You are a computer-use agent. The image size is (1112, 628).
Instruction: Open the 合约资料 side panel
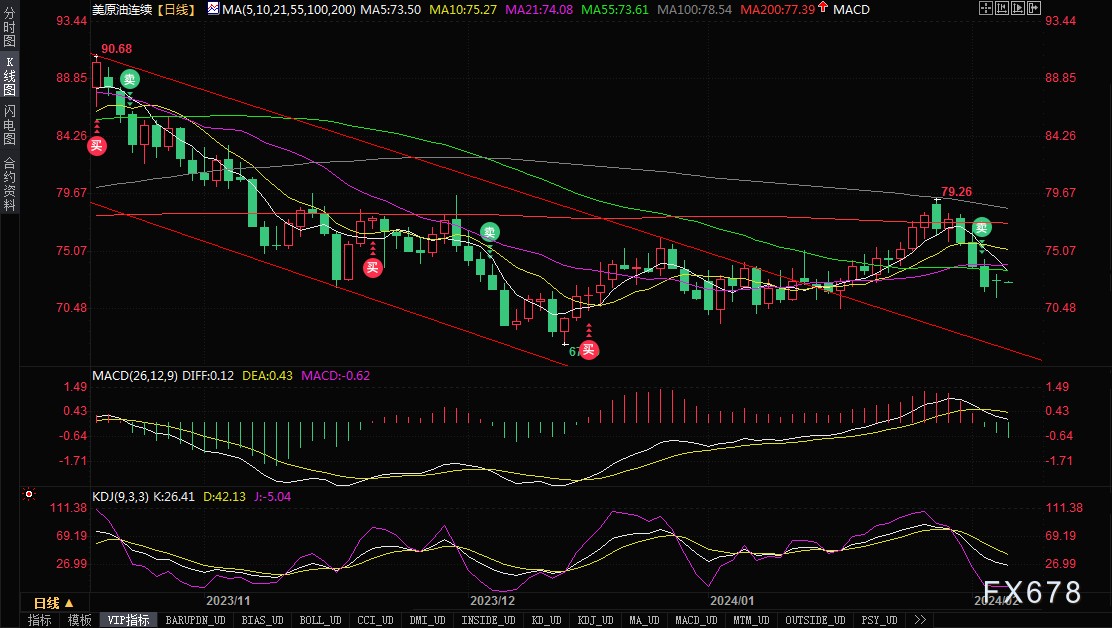pyautogui.click(x=9, y=183)
